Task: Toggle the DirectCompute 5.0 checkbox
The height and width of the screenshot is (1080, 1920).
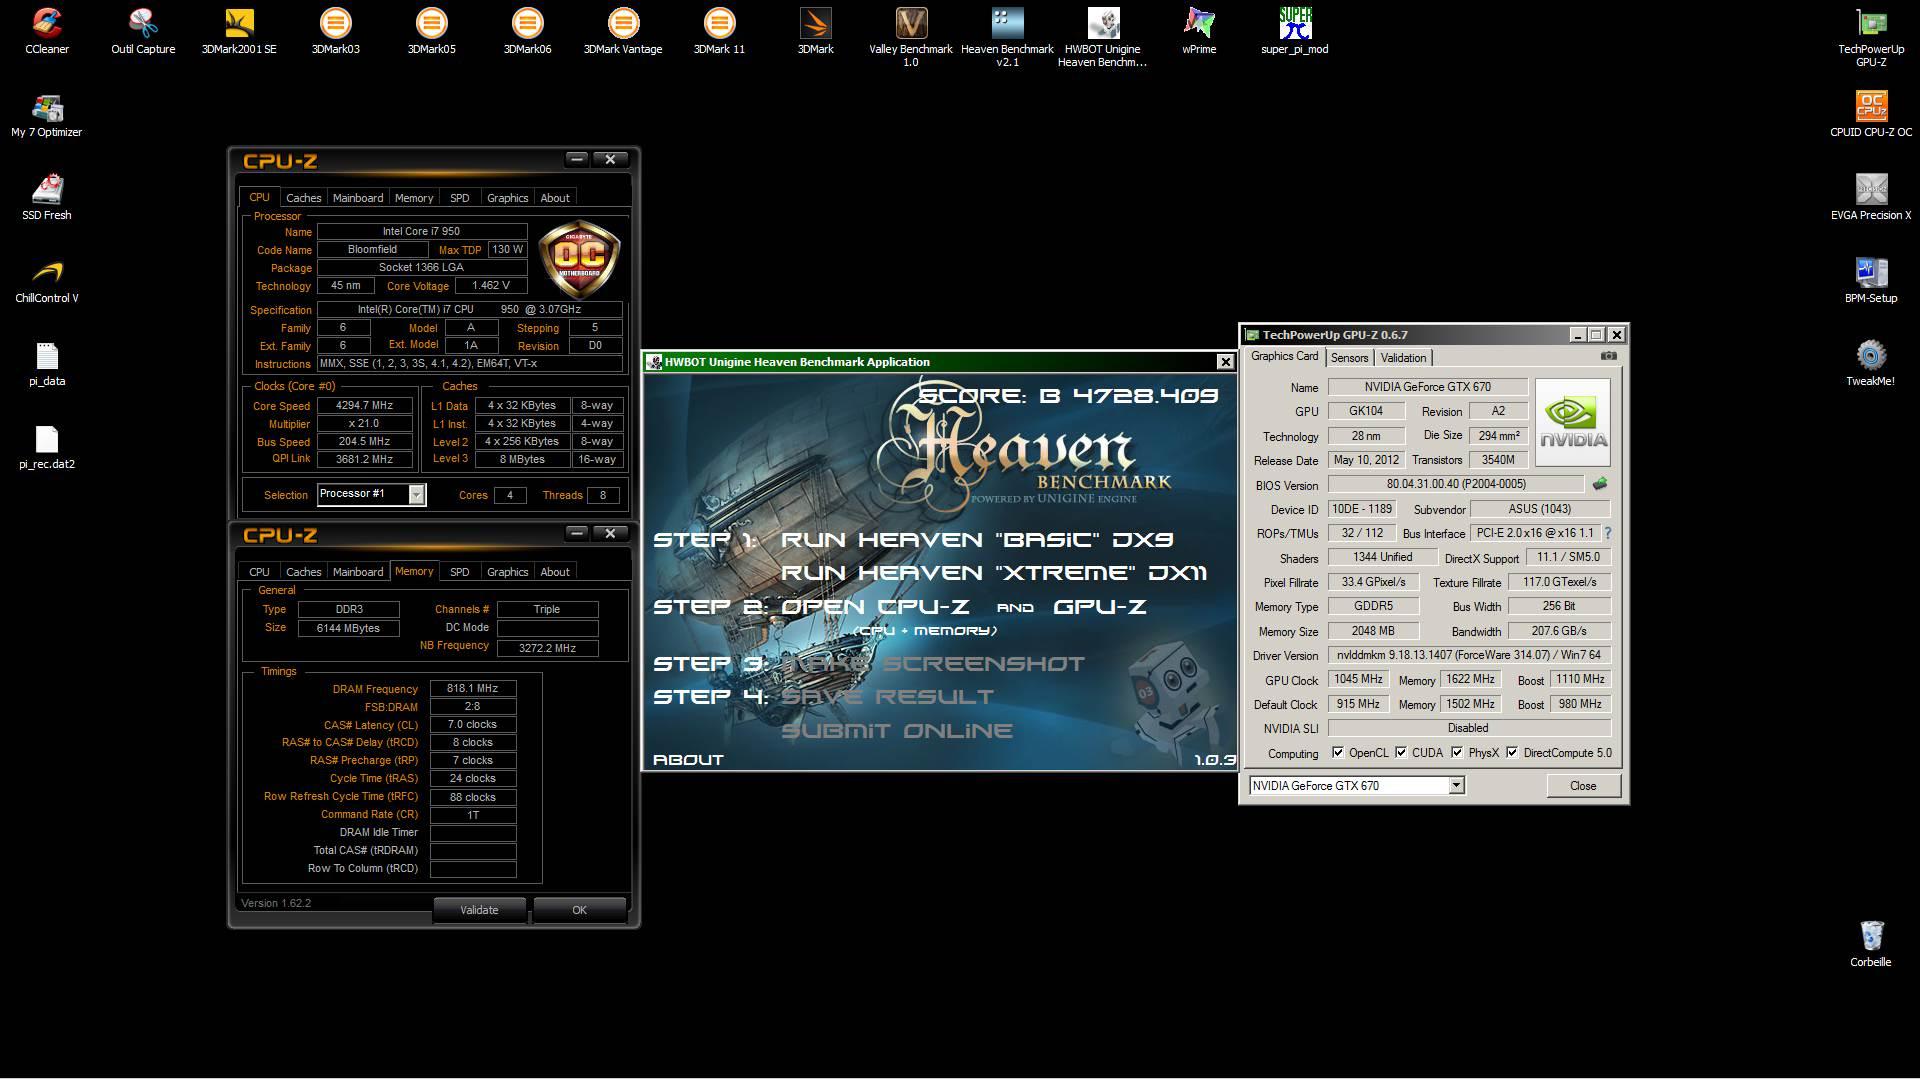Action: 1512,753
